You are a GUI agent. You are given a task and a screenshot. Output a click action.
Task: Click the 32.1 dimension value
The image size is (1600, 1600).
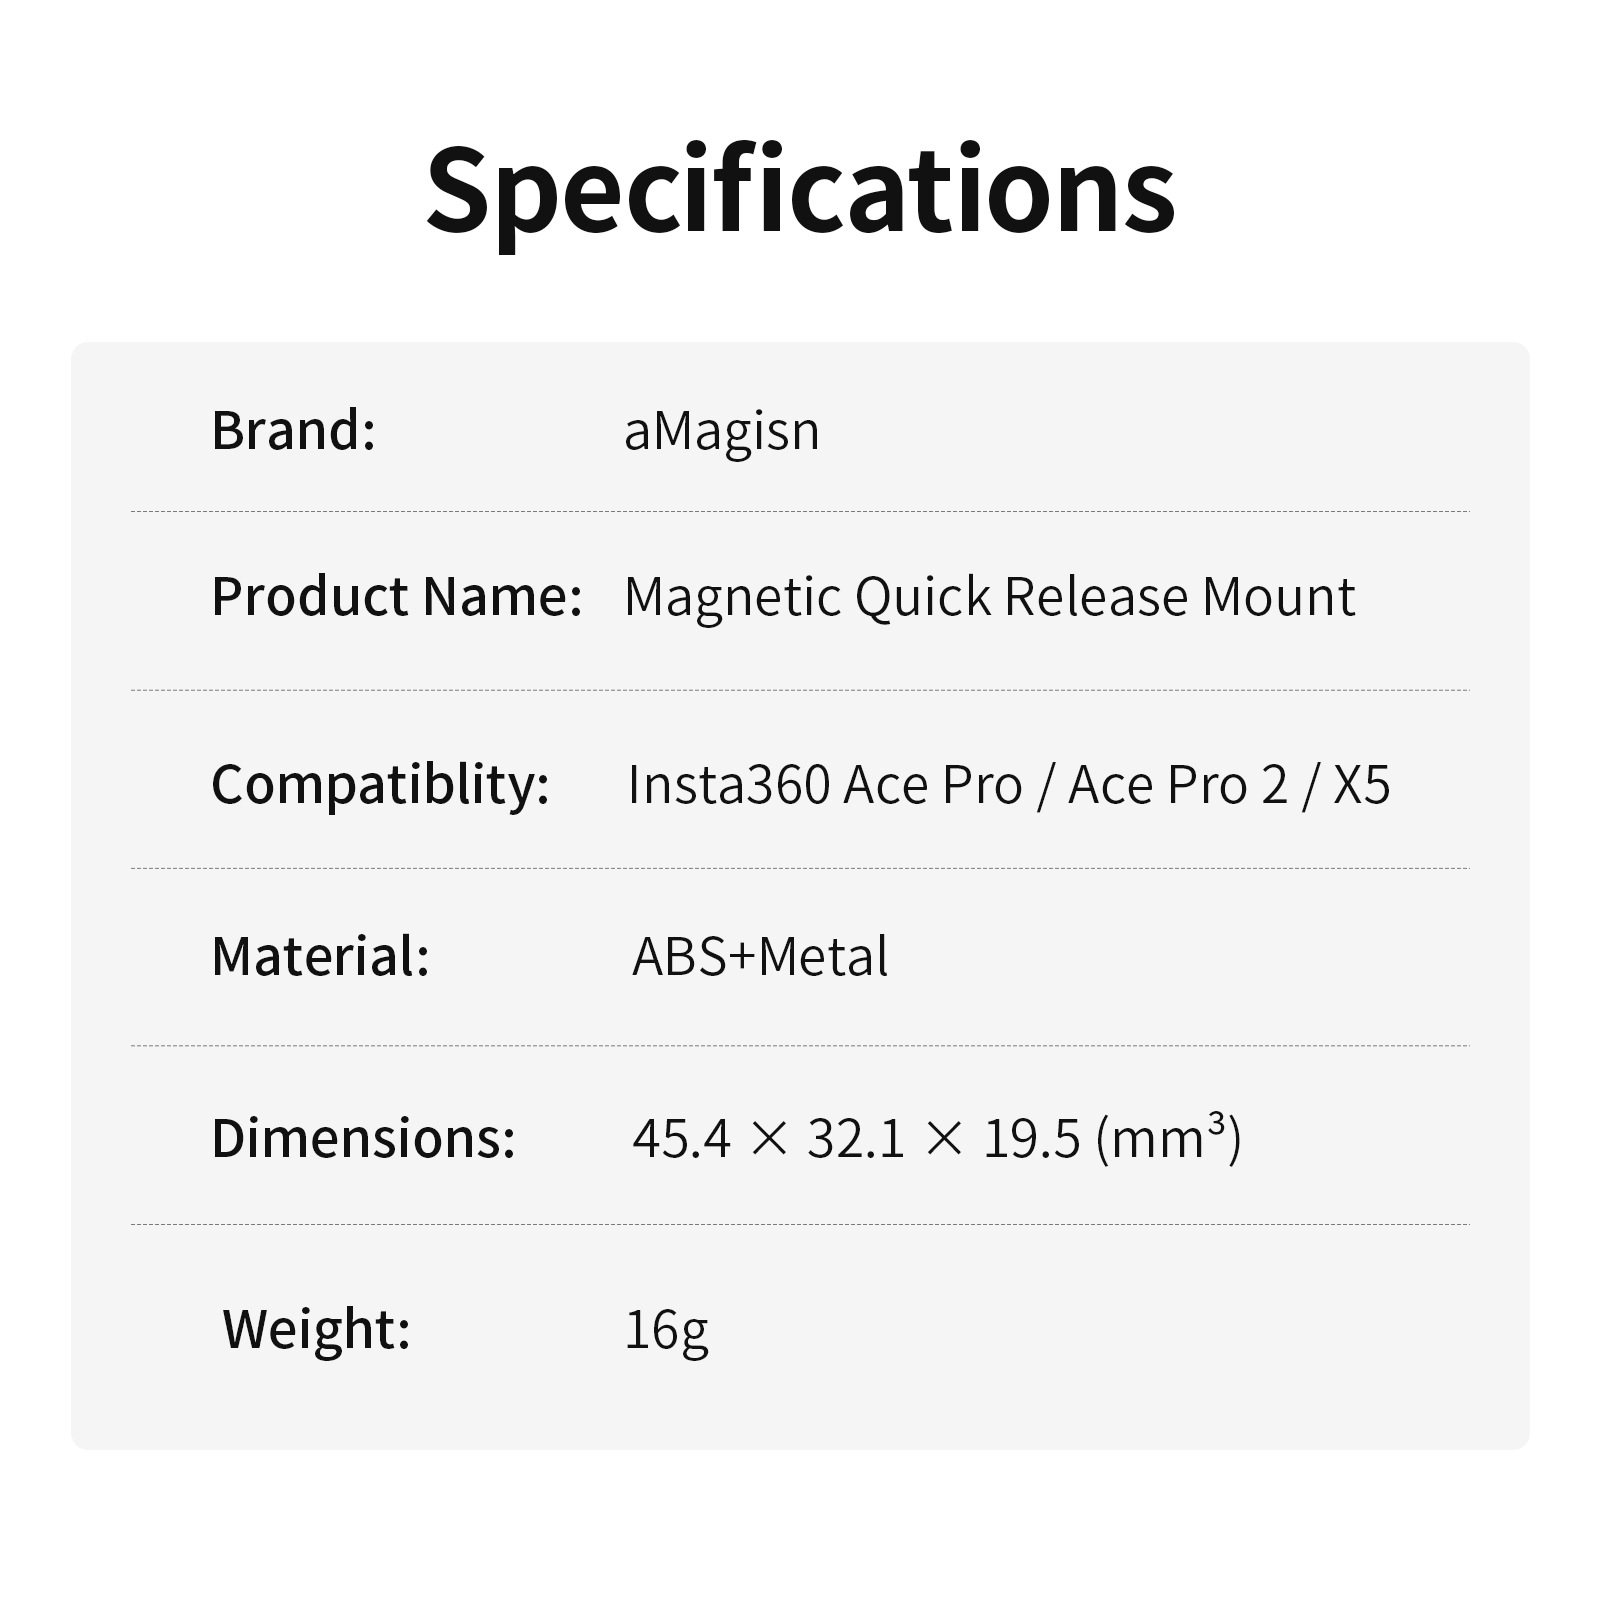[x=856, y=1138]
